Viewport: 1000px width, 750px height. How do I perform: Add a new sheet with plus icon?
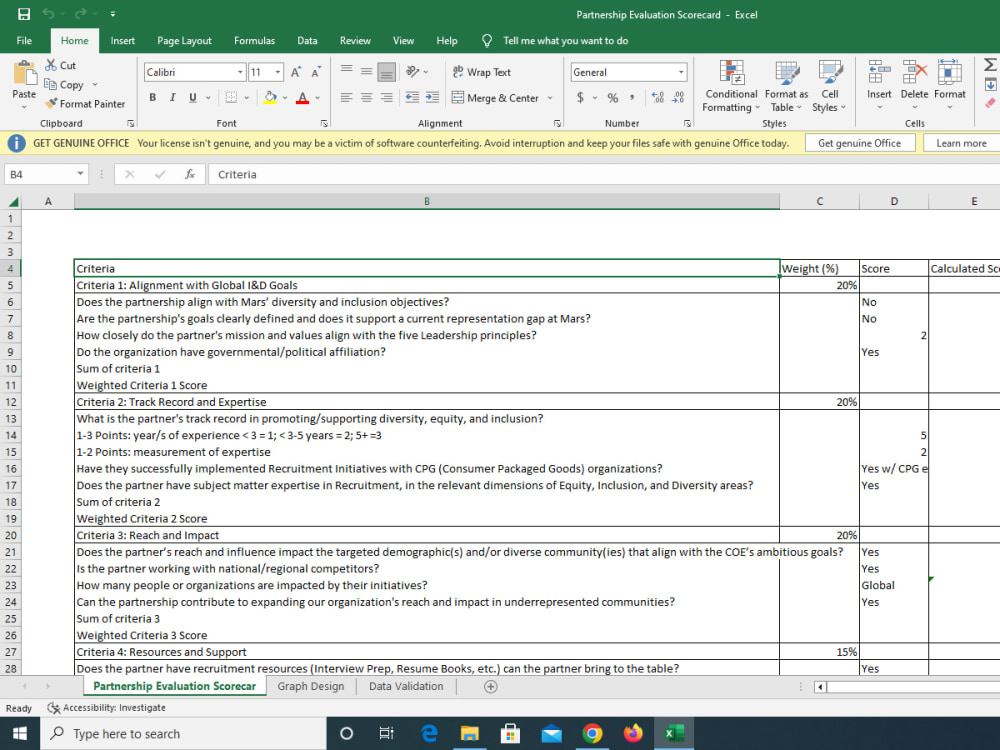(490, 686)
